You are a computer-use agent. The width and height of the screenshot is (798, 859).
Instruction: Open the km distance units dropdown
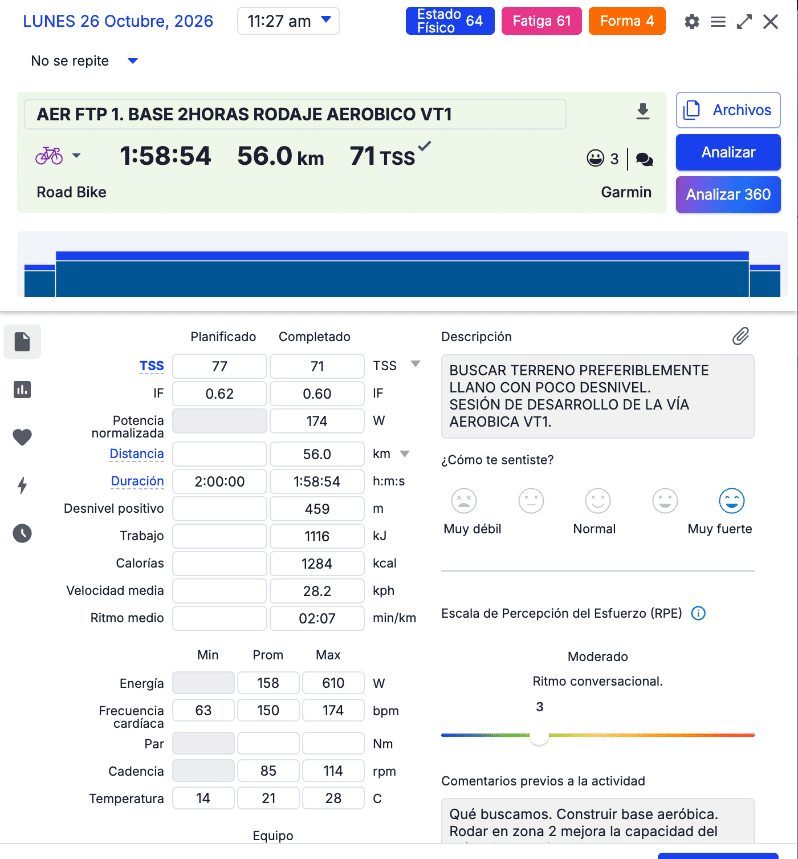pos(405,454)
